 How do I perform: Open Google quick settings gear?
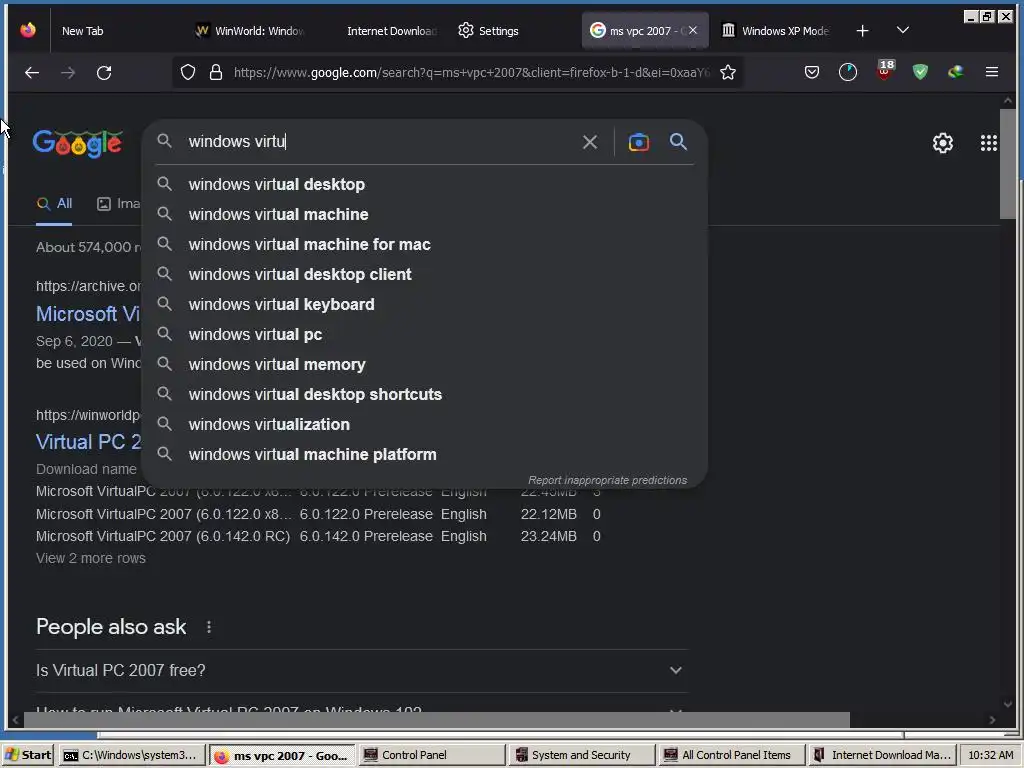(942, 143)
